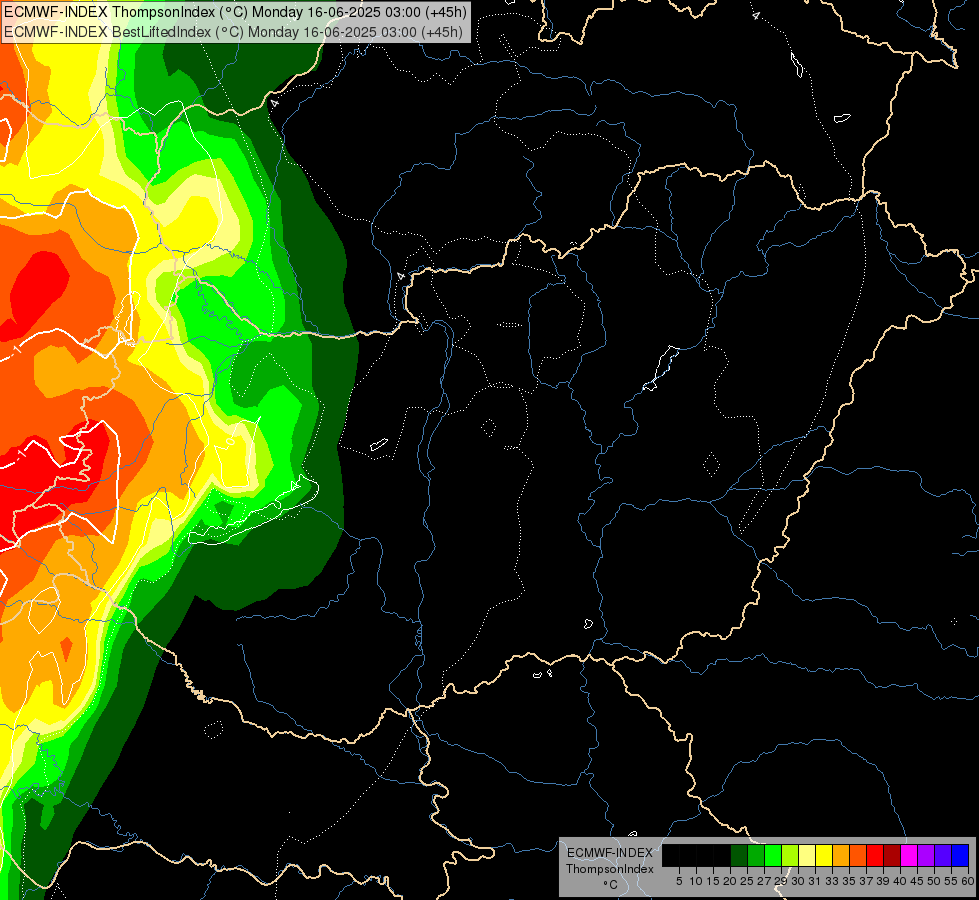Click the legend tick value 27
Image resolution: width=979 pixels, height=900 pixels.
(x=764, y=881)
